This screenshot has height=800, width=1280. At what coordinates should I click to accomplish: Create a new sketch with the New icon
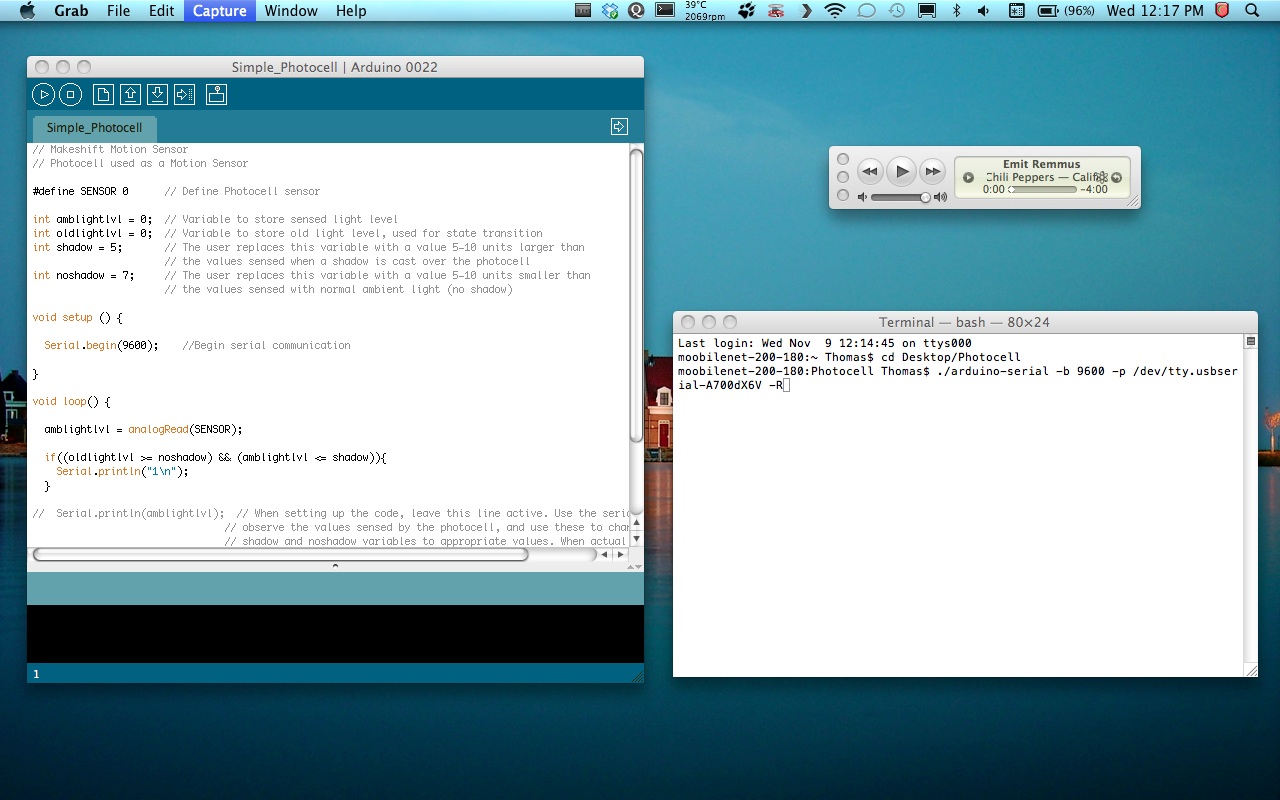coord(103,95)
